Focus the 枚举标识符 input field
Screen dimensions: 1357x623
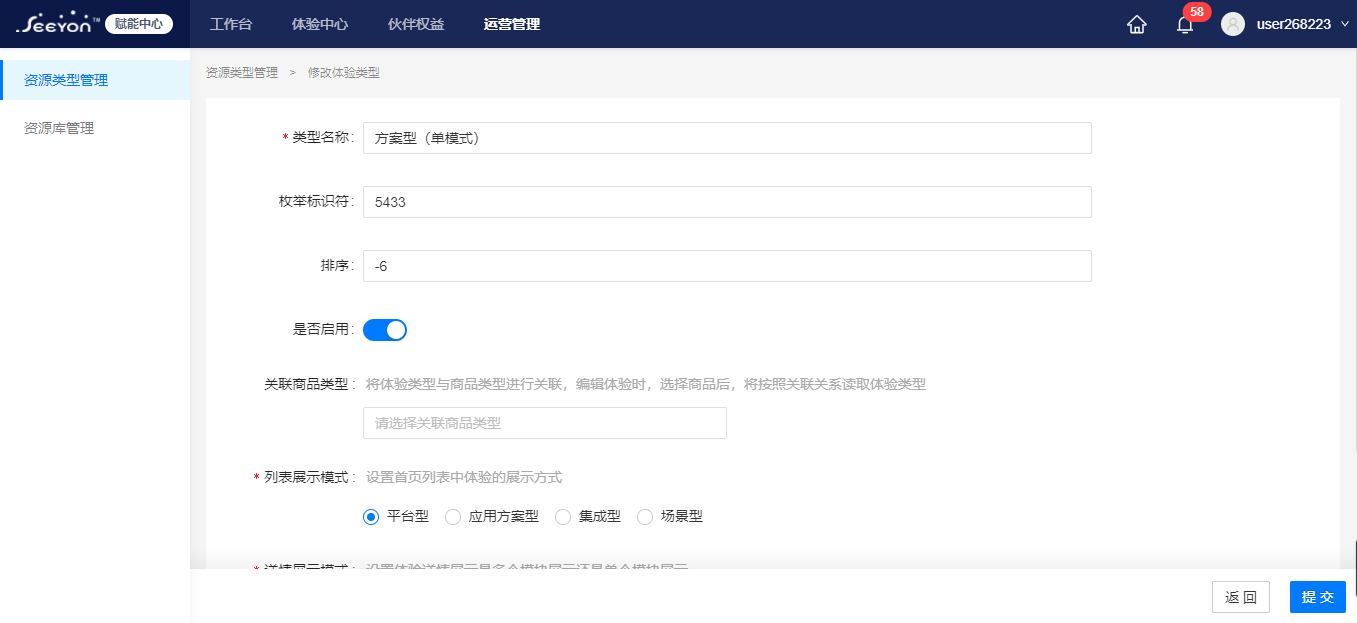click(727, 202)
